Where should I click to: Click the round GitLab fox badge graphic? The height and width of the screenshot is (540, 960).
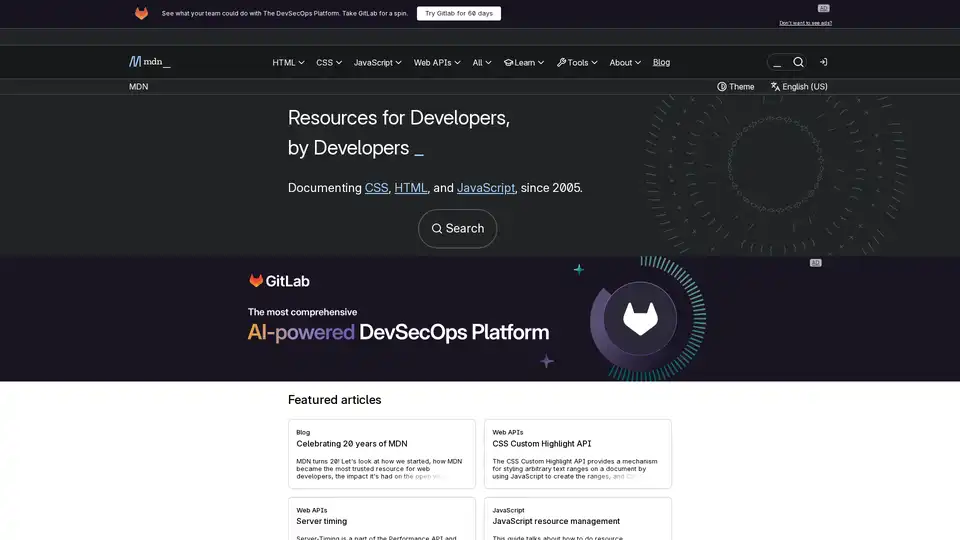click(640, 318)
